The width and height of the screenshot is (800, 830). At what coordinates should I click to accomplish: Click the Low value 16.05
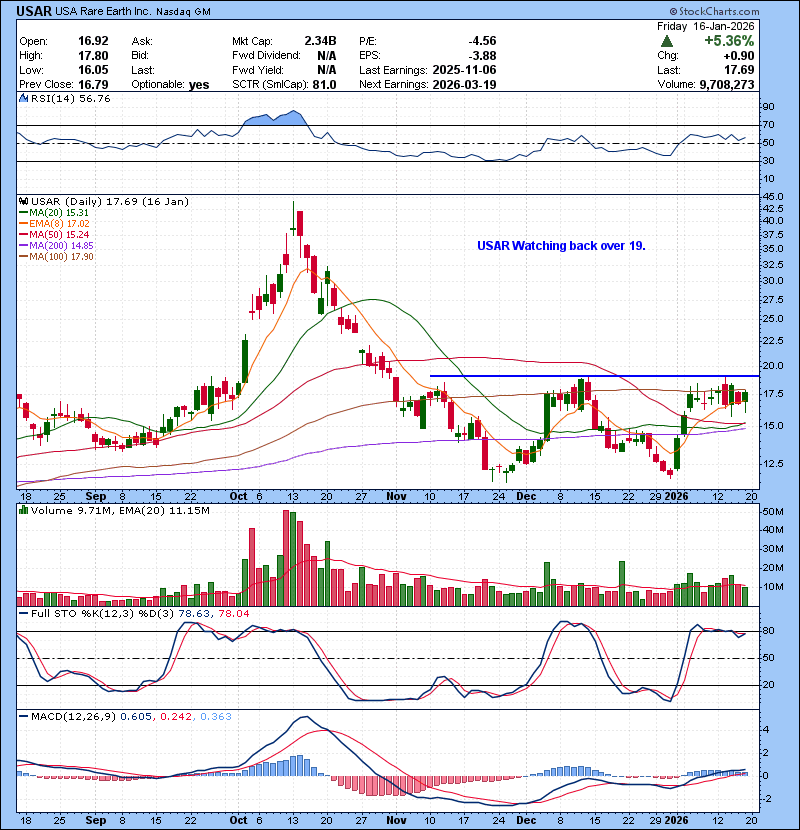click(x=93, y=70)
